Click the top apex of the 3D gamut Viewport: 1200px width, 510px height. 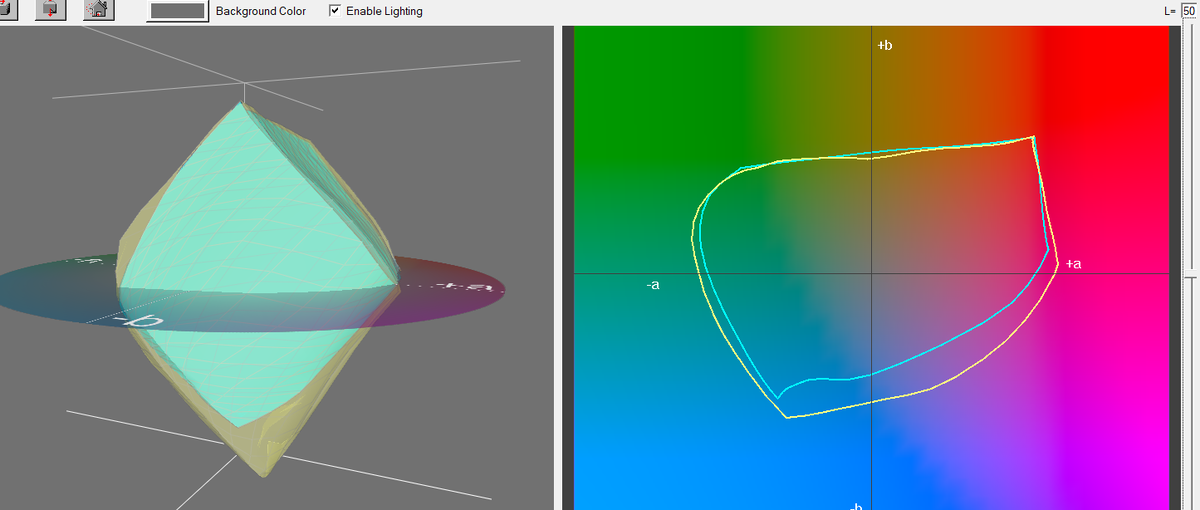(240, 102)
